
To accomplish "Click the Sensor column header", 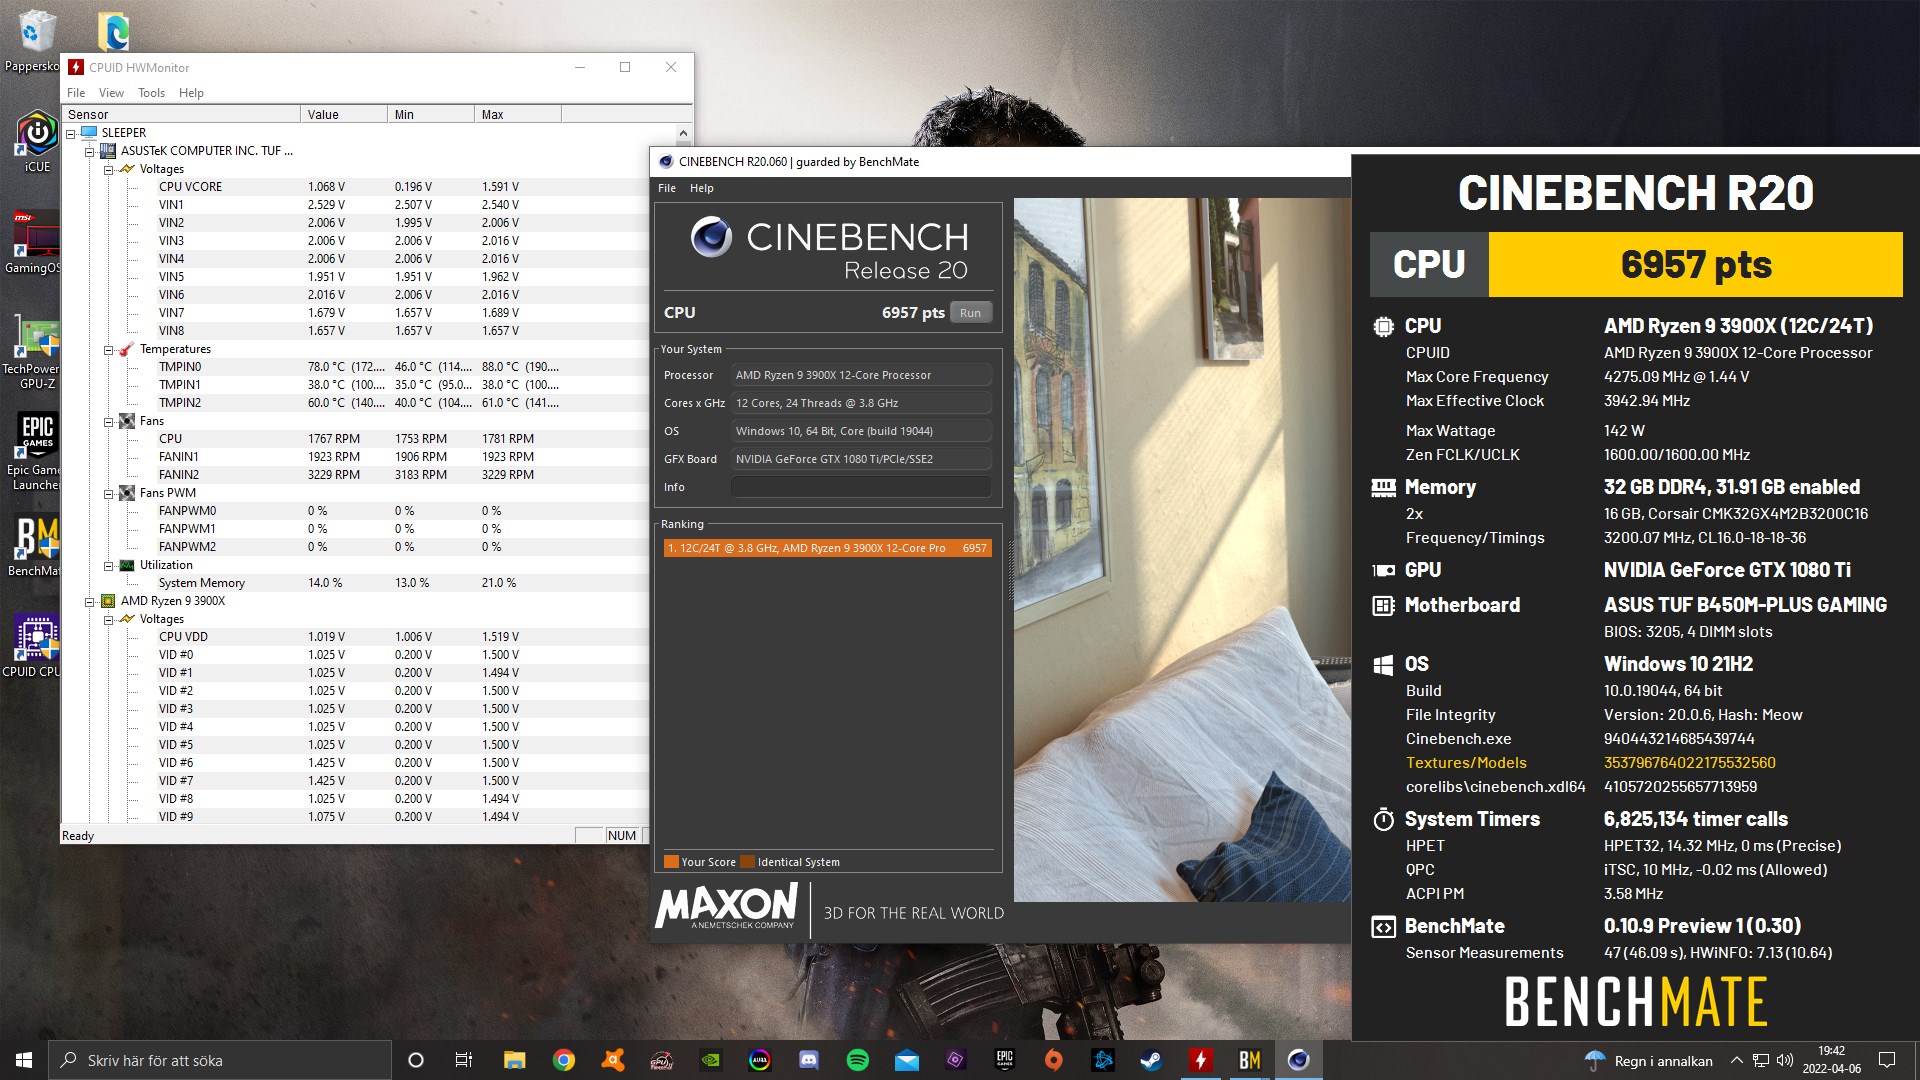I will coord(181,114).
